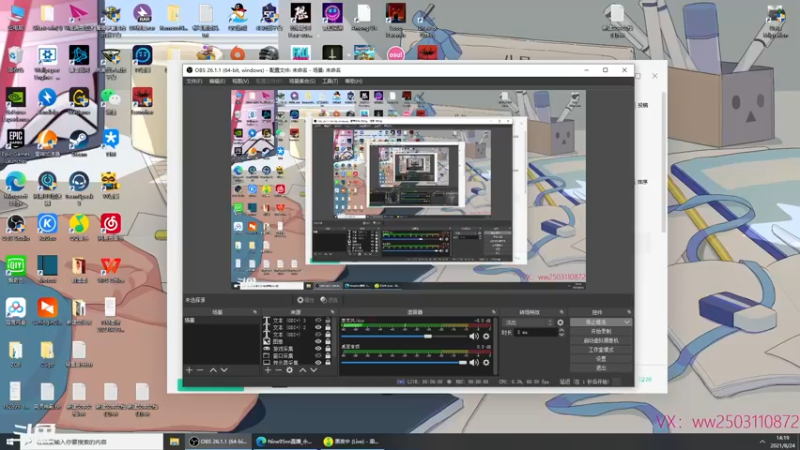The height and width of the screenshot is (450, 800).
Task: Toggle visibility of 显示器采集 source
Action: tap(318, 362)
